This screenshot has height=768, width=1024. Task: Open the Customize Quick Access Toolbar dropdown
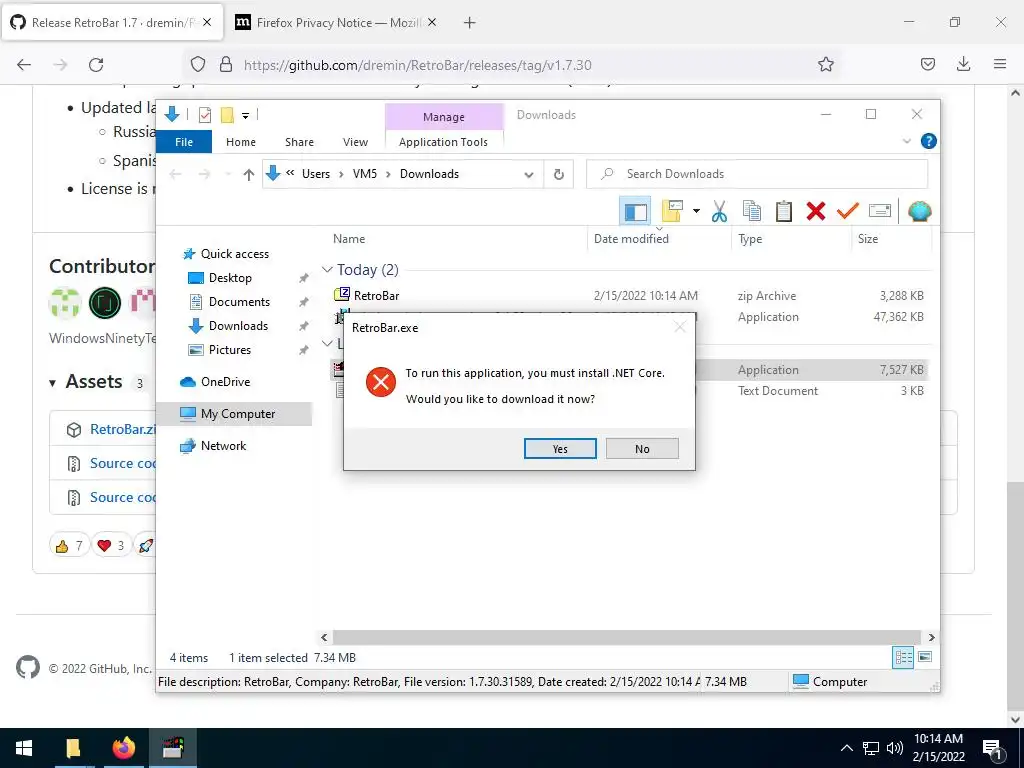click(246, 116)
